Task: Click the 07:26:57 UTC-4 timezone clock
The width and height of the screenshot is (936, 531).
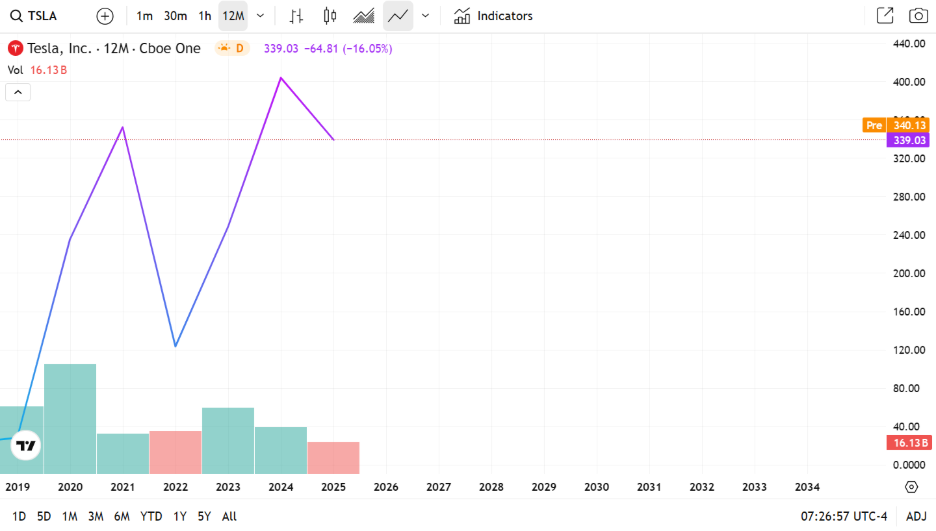Action: coord(843,517)
